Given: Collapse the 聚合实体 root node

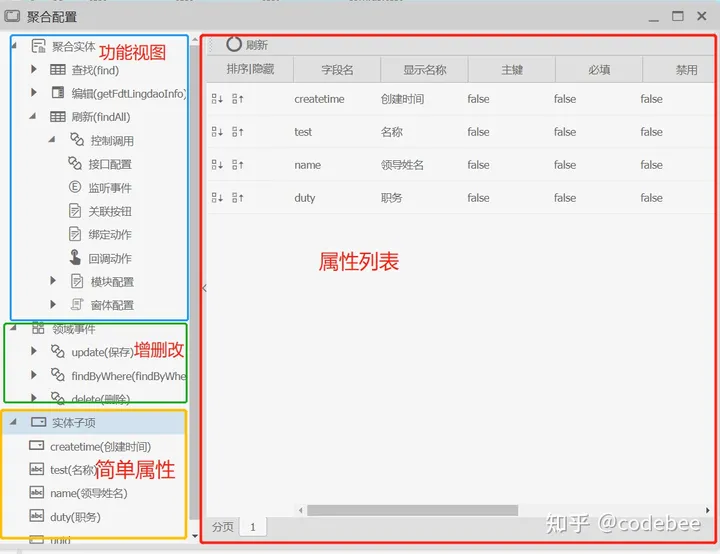Looking at the screenshot, I should click(x=14, y=45).
